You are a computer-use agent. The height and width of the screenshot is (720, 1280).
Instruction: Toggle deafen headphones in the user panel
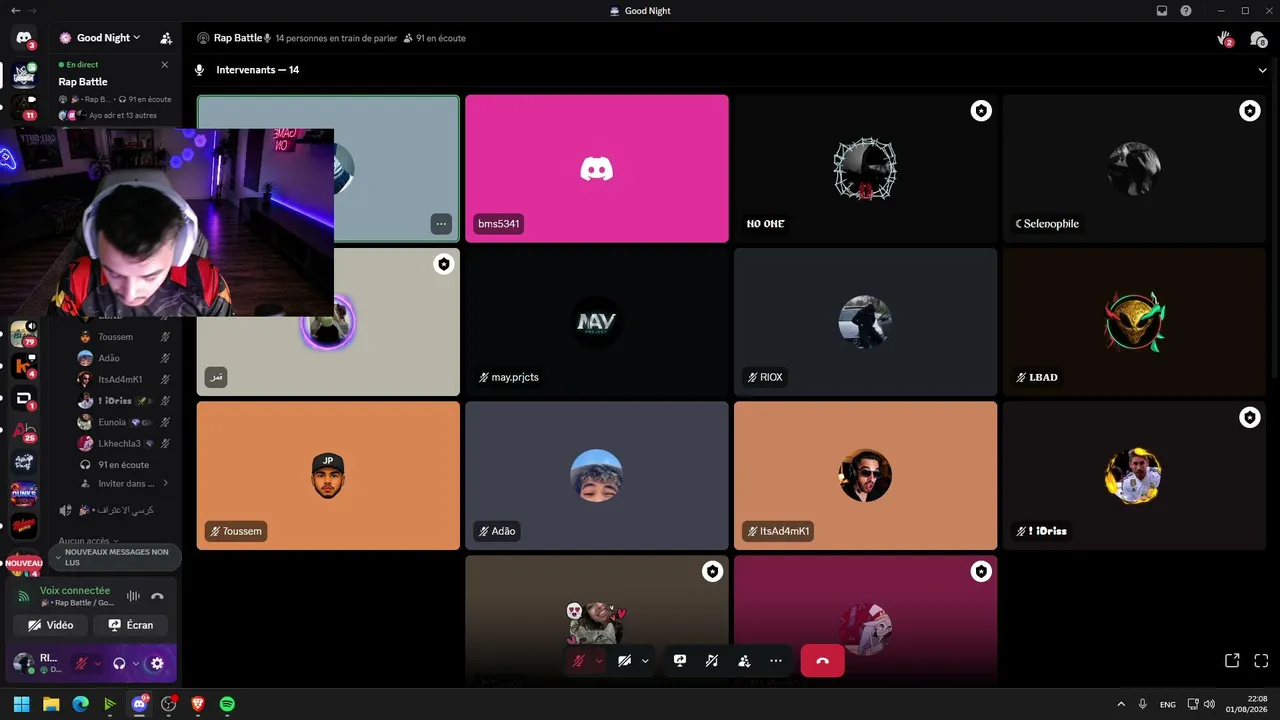119,663
